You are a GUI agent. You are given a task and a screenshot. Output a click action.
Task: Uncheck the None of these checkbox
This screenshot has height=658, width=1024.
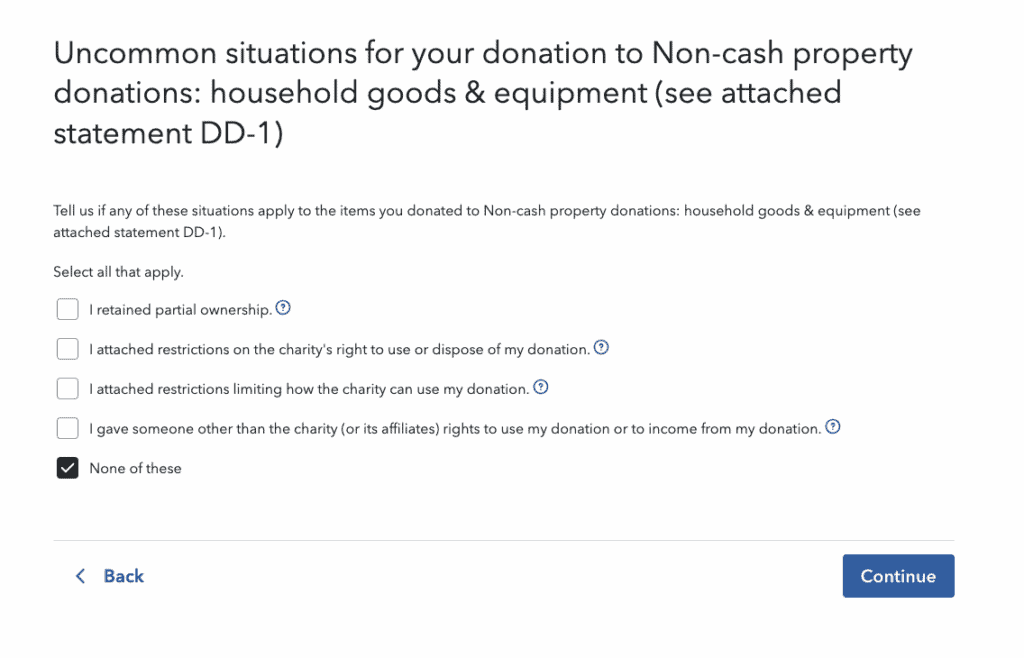(x=67, y=468)
